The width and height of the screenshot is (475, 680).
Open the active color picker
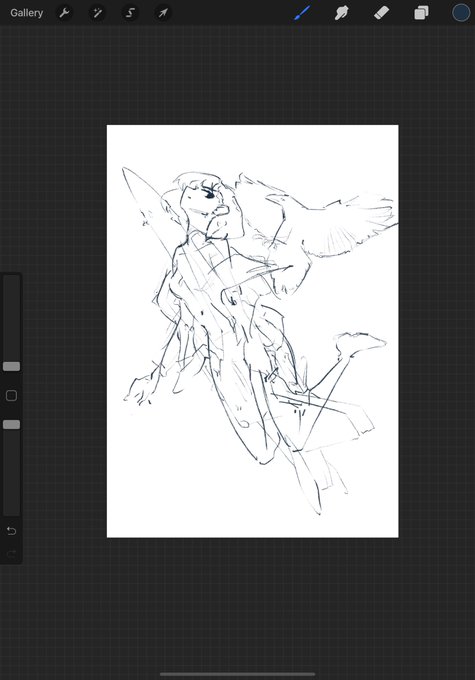(461, 13)
